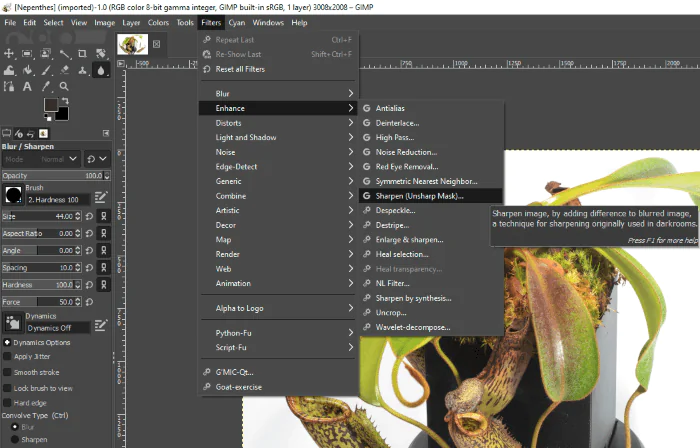
Task: Open the foreground color swatch
Action: 50,105
